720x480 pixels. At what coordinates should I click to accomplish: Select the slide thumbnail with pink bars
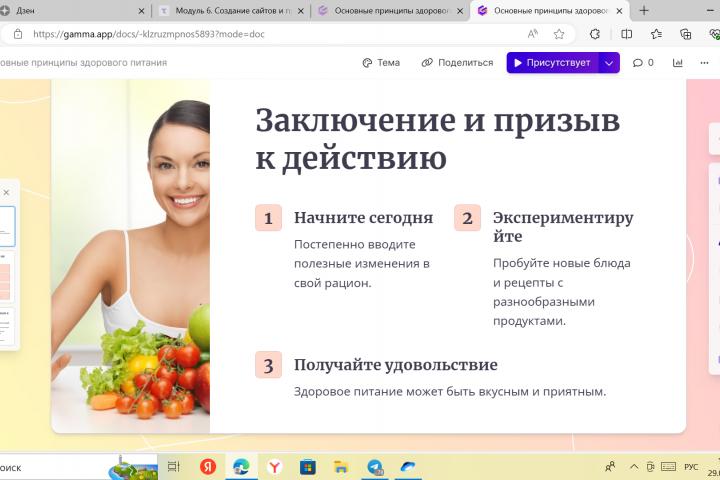(7, 277)
